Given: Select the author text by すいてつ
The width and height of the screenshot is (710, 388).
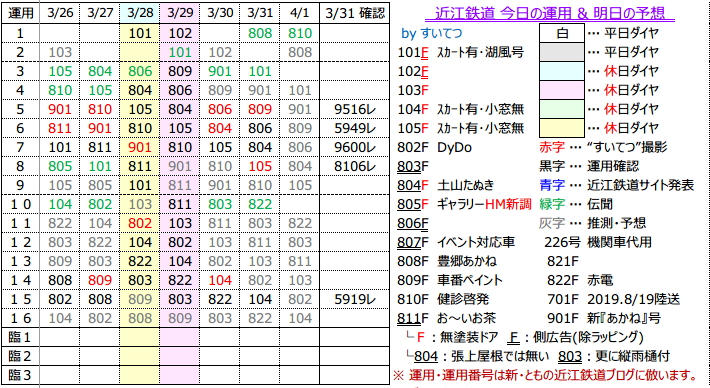Looking at the screenshot, I should click(432, 34).
